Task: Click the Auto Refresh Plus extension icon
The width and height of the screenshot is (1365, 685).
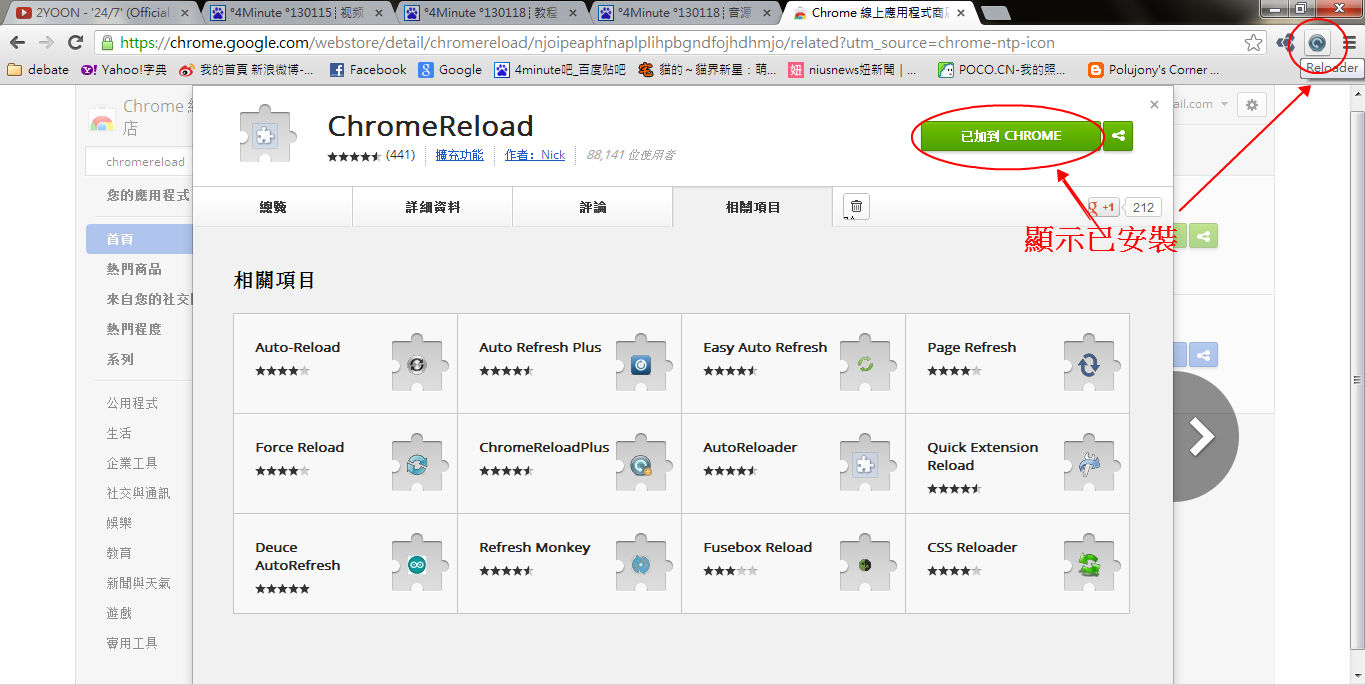Action: pyautogui.click(x=641, y=364)
